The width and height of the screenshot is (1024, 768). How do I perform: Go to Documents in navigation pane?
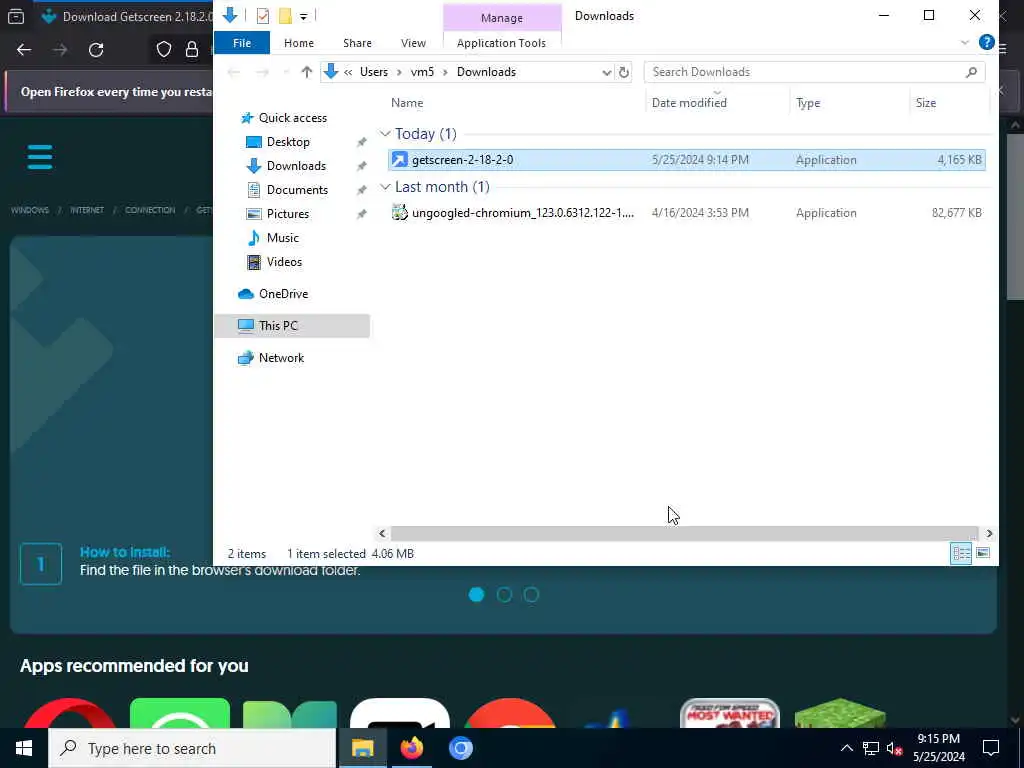click(x=297, y=190)
